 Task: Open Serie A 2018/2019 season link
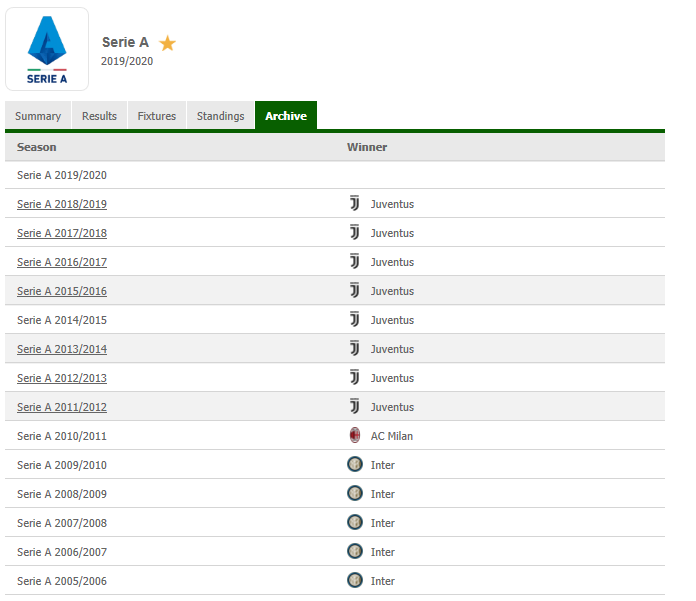[x=62, y=204]
